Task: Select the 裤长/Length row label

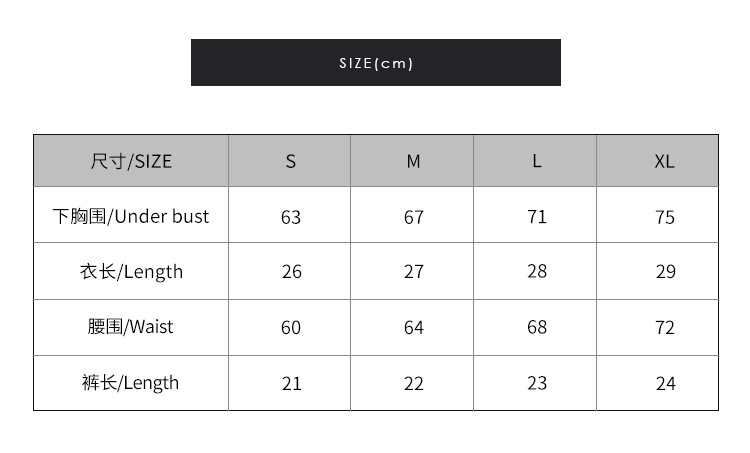Action: coord(131,382)
